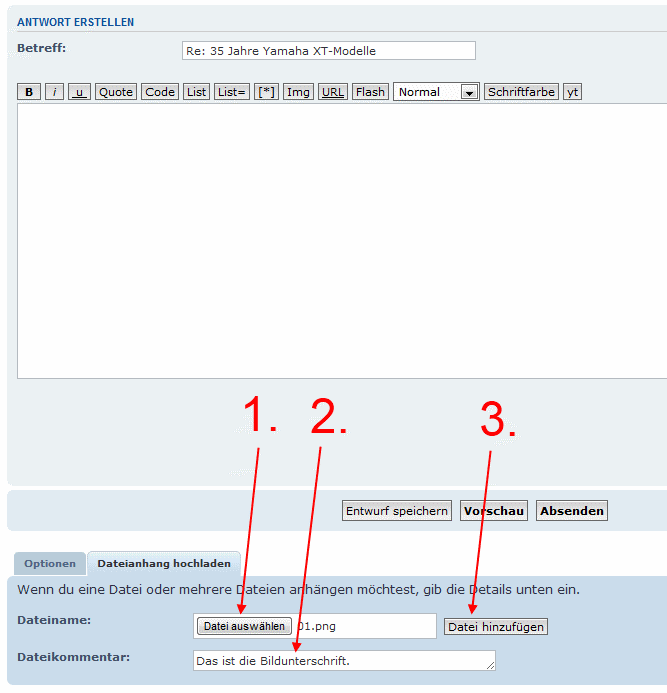667x693 pixels.
Task: Submit the reply with Absenden
Action: tap(572, 511)
